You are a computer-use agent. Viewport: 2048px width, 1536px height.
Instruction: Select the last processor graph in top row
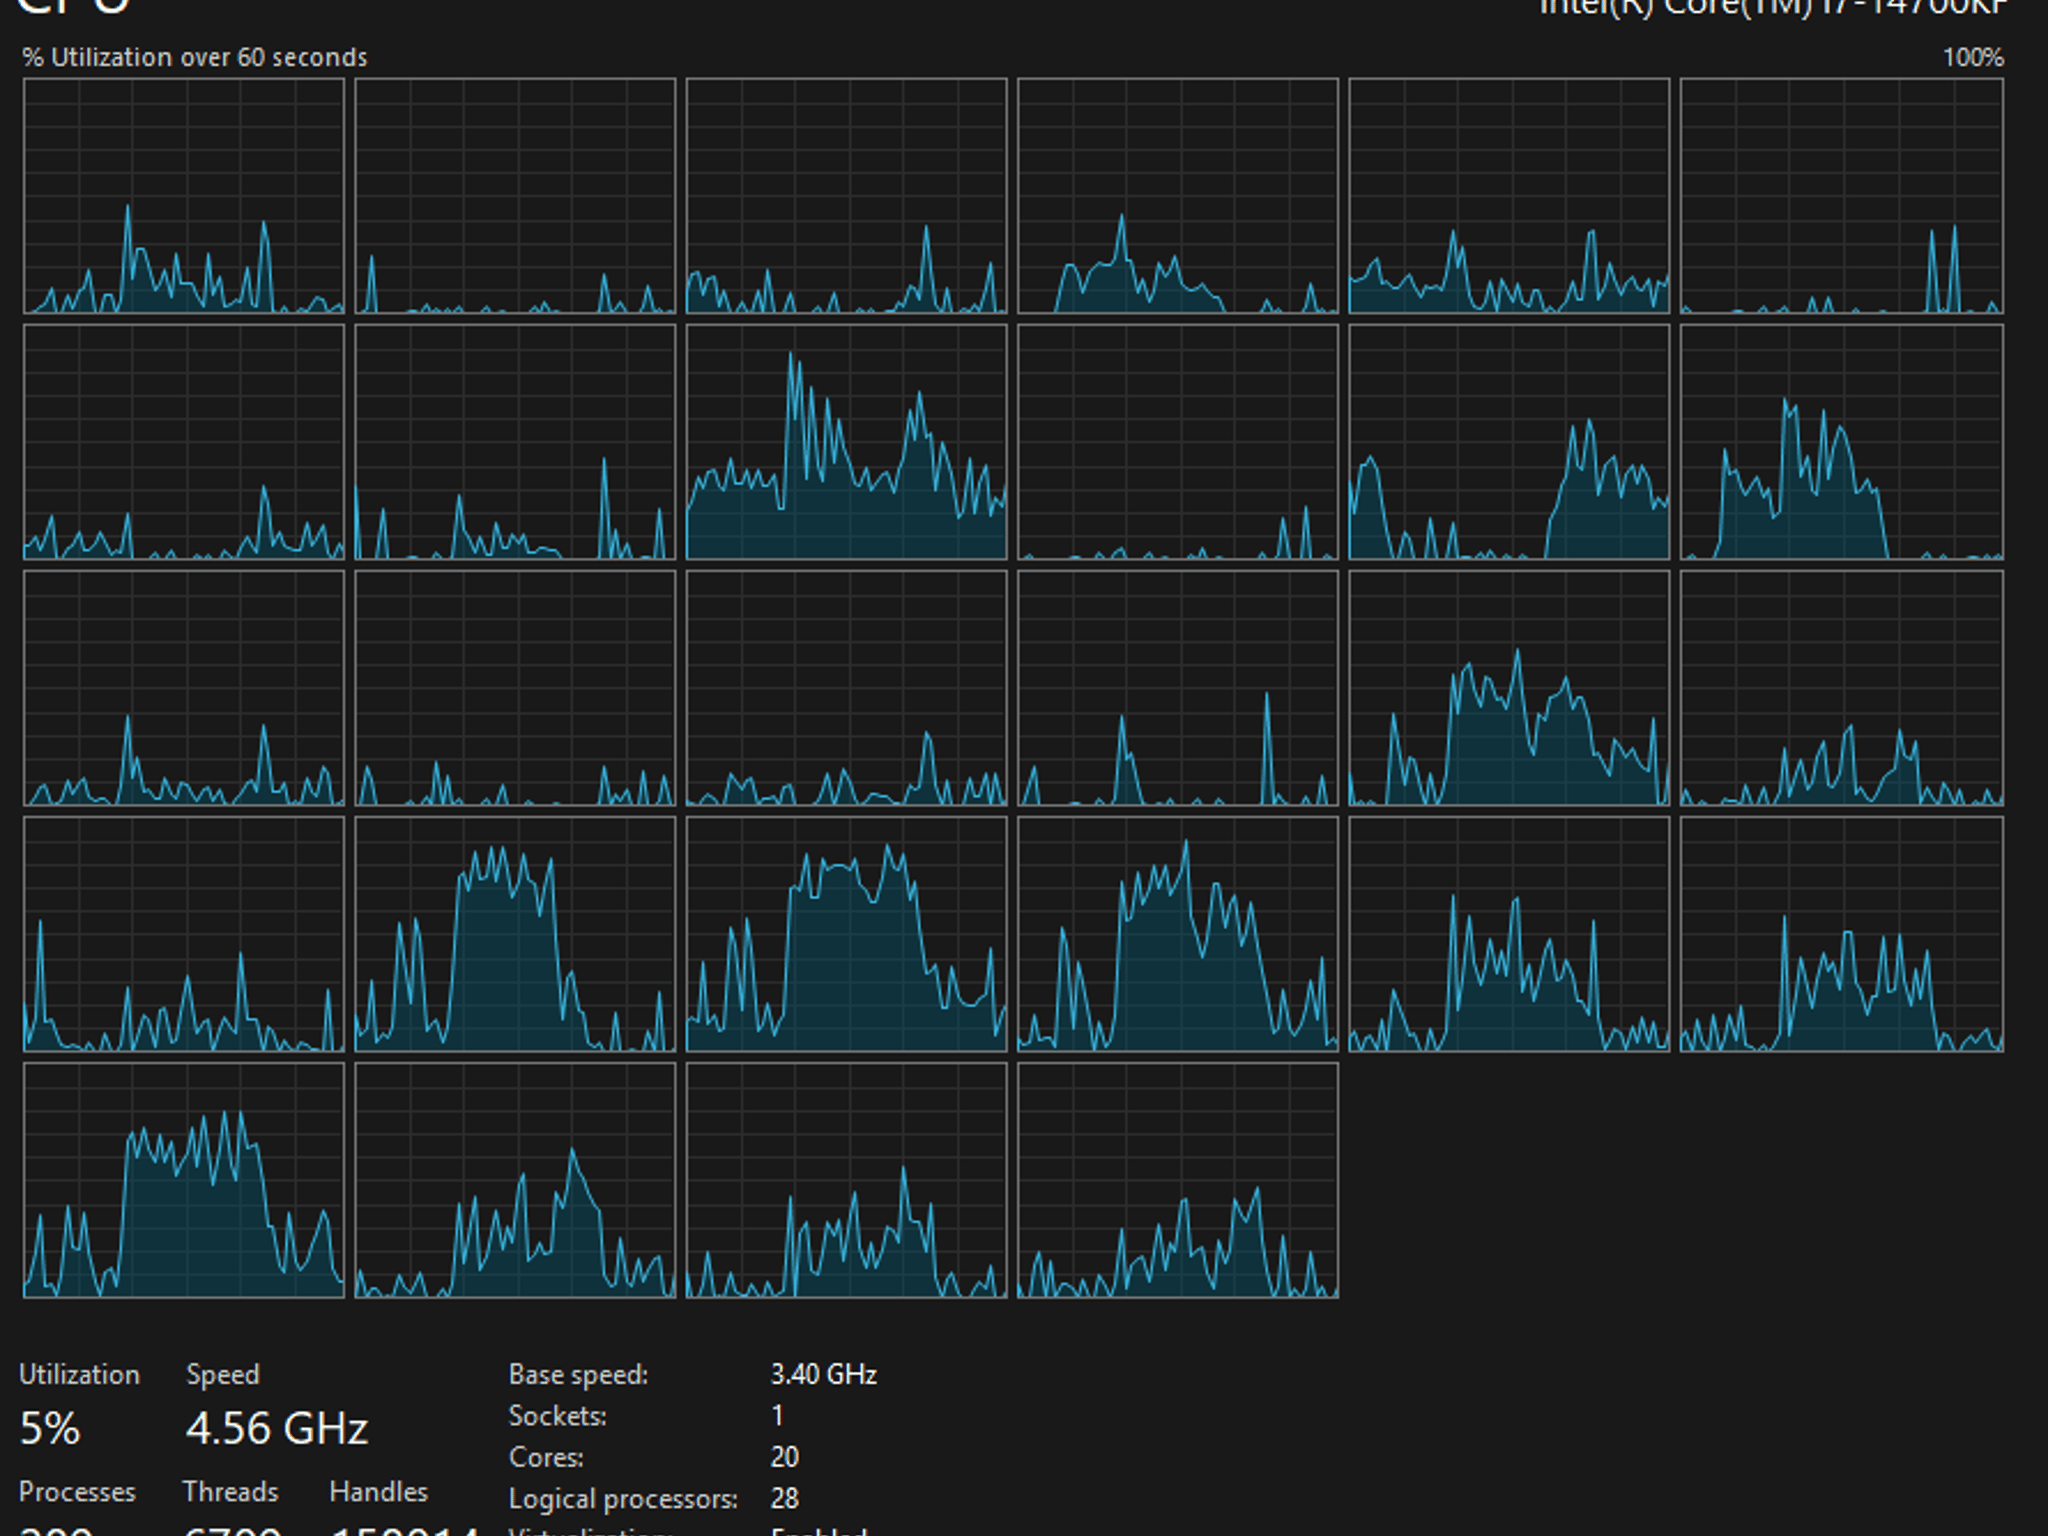(x=1842, y=196)
